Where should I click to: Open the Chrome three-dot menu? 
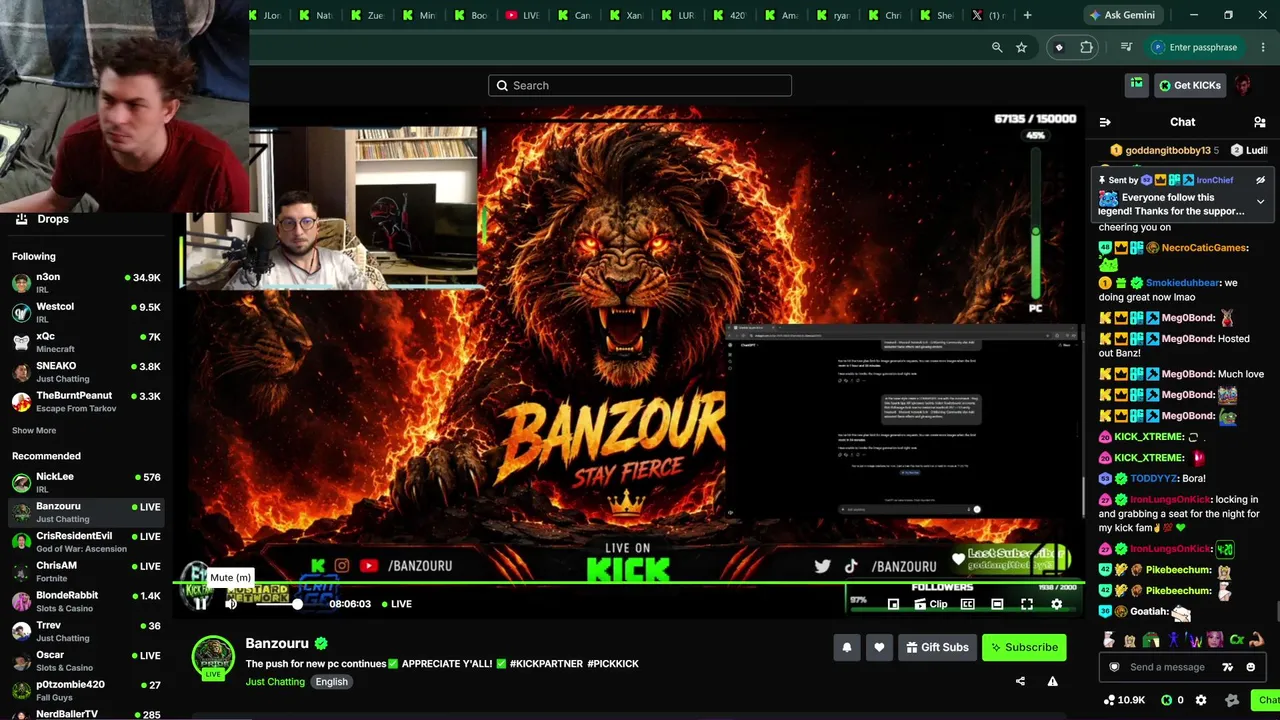[1263, 47]
